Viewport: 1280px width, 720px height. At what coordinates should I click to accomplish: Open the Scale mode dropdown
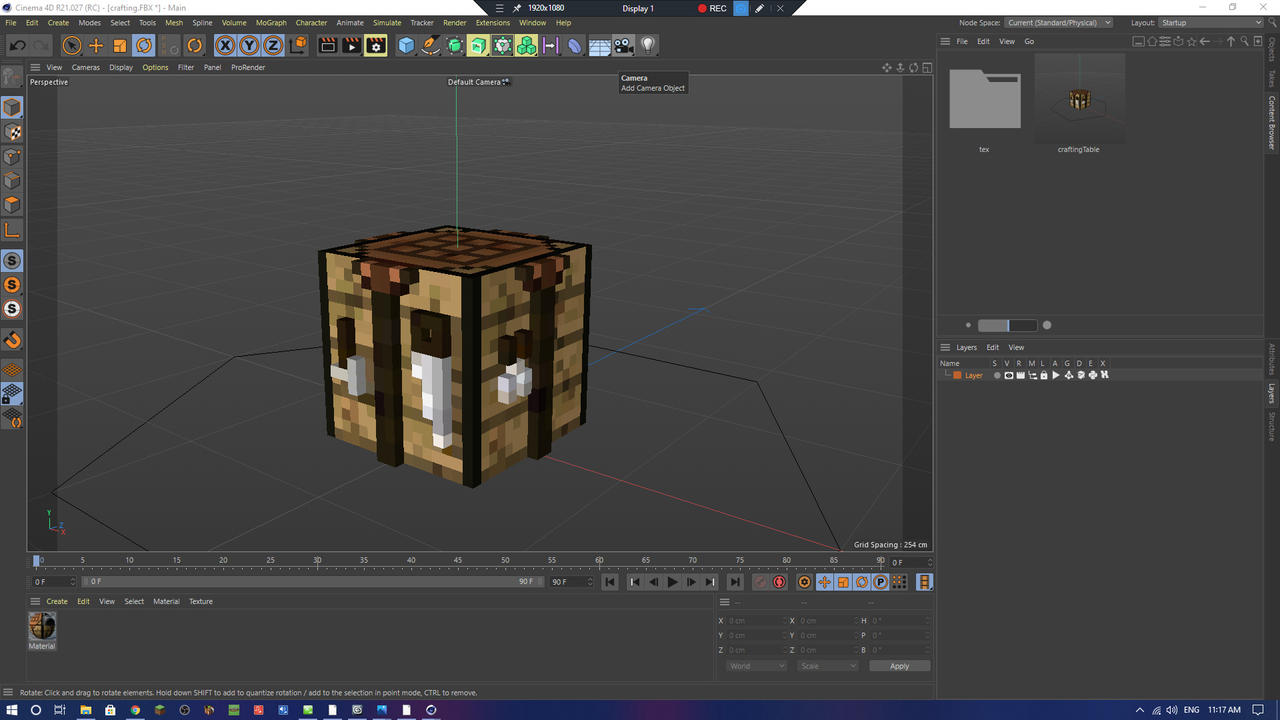point(828,666)
